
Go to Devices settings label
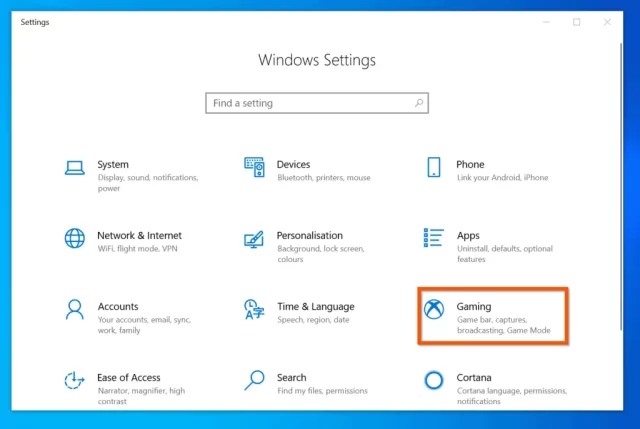(x=293, y=164)
